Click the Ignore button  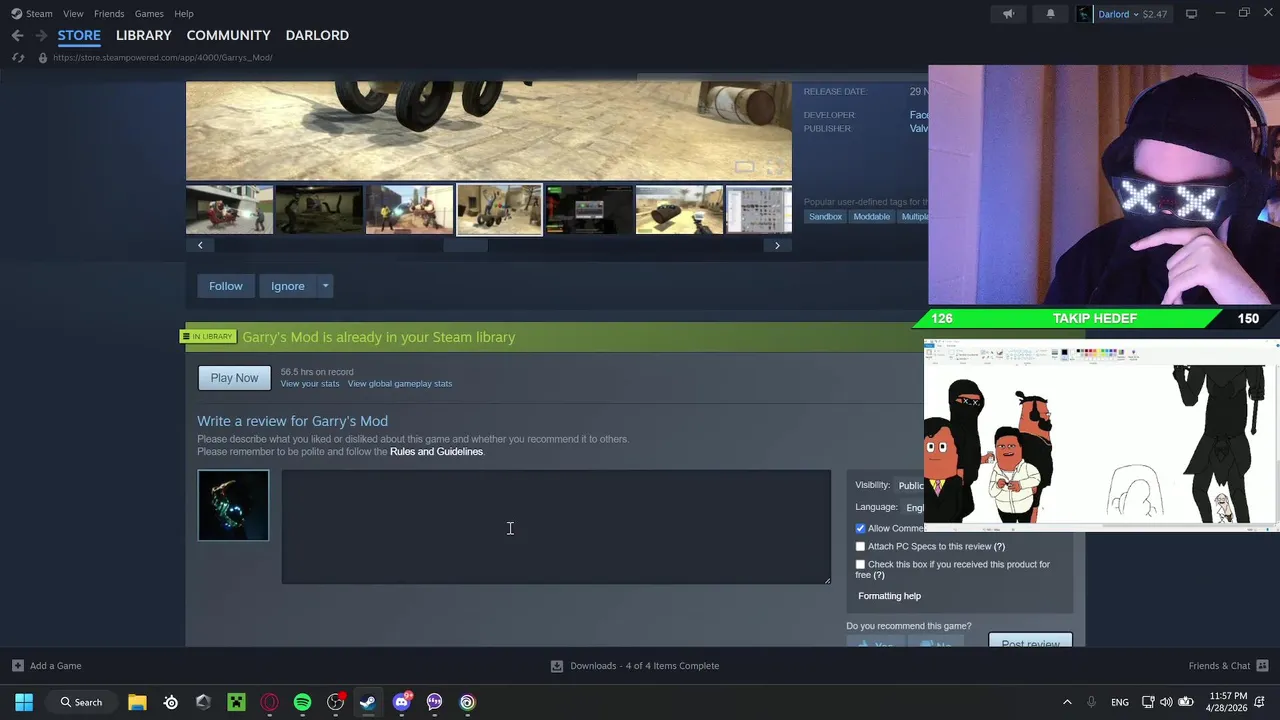pos(288,286)
